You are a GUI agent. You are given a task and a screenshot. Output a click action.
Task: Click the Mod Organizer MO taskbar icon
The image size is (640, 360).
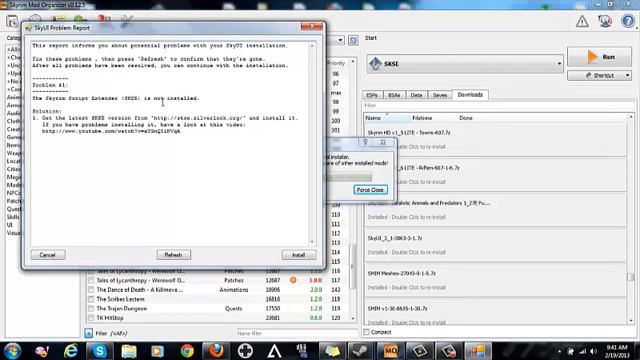(x=390, y=351)
